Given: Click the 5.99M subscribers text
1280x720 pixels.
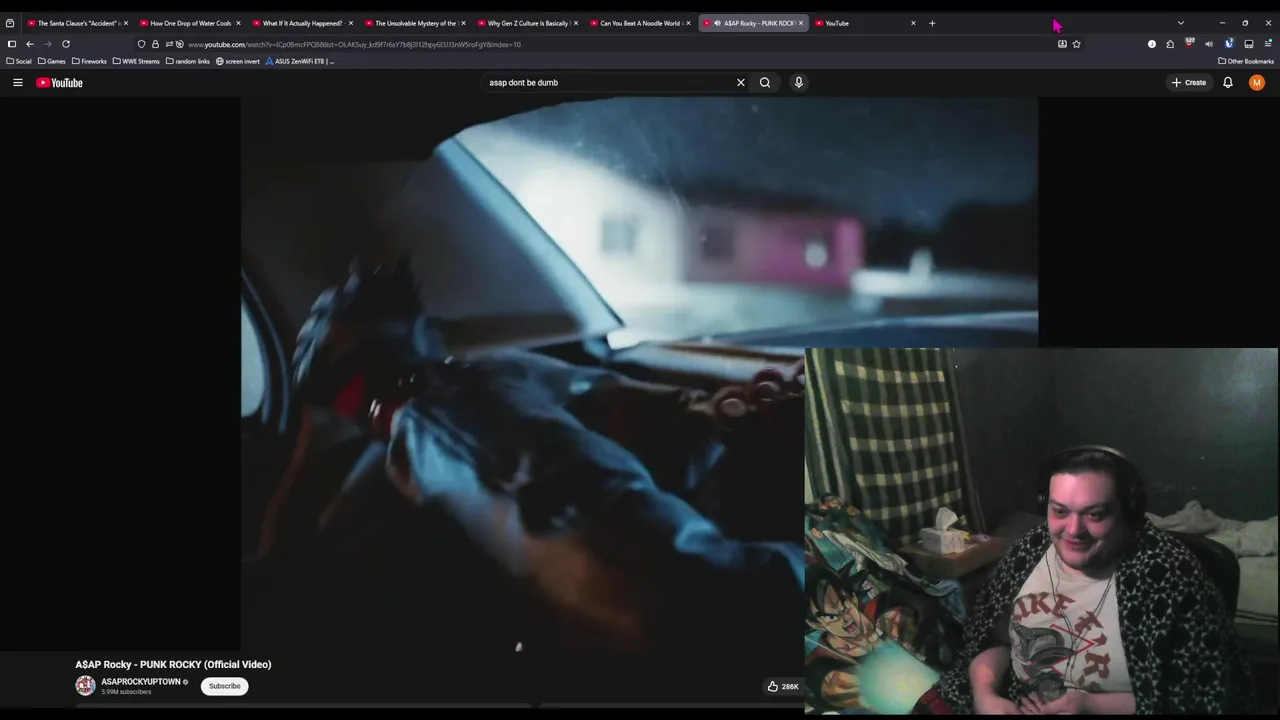Looking at the screenshot, I should [x=126, y=692].
